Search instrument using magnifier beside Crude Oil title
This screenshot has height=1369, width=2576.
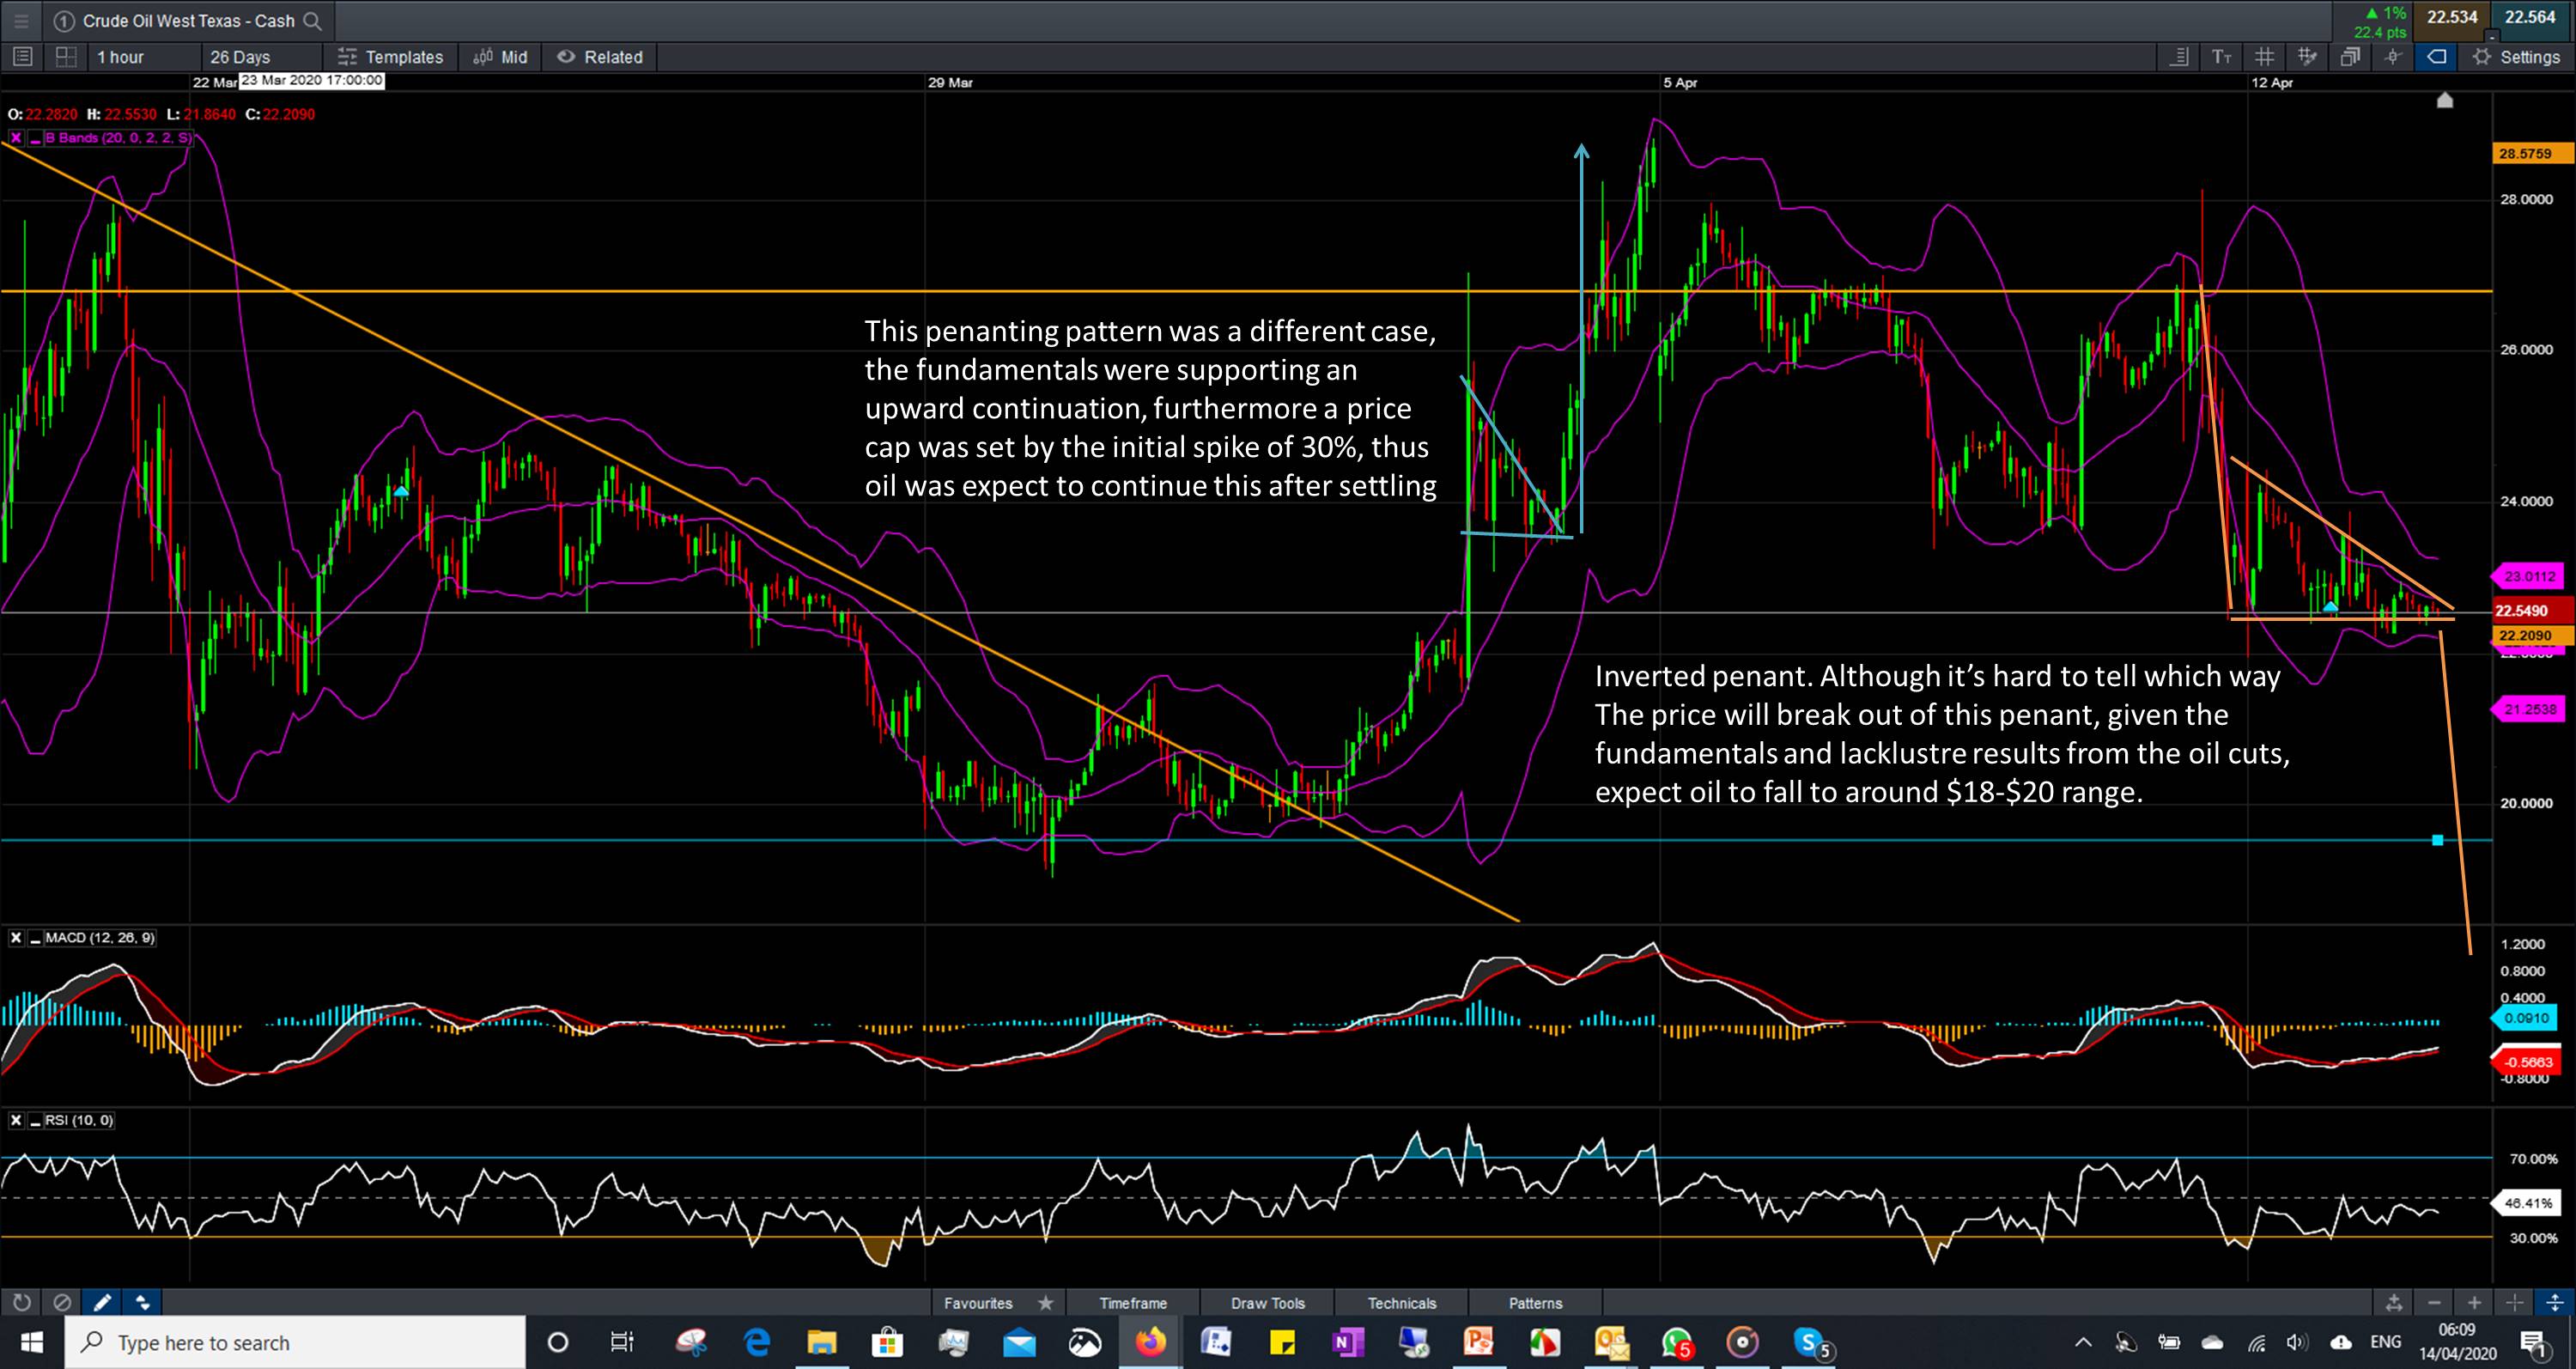pyautogui.click(x=312, y=20)
